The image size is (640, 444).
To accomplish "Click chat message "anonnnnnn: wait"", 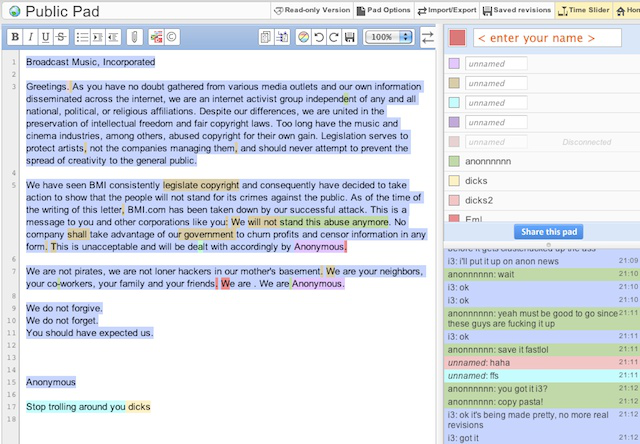I will coord(542,274).
